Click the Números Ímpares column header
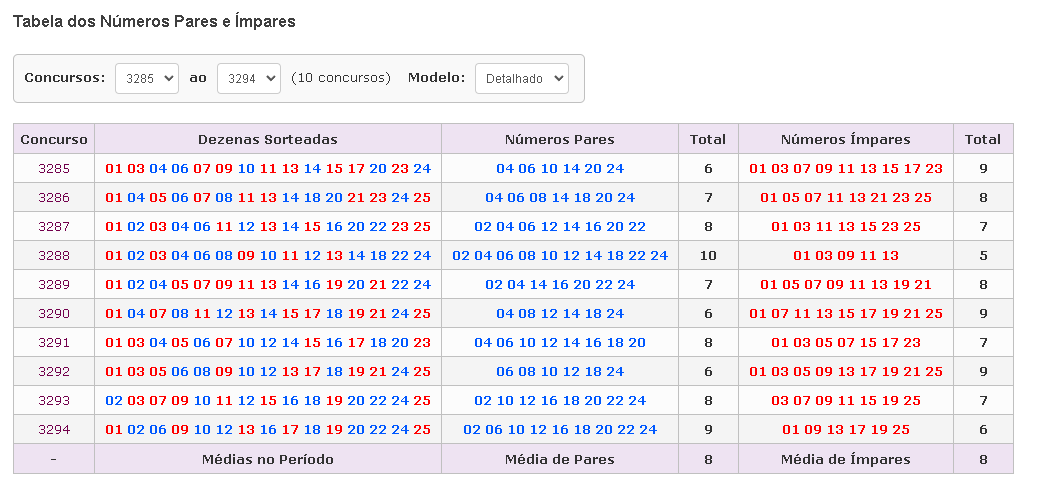This screenshot has width=1045, height=491. click(x=846, y=139)
